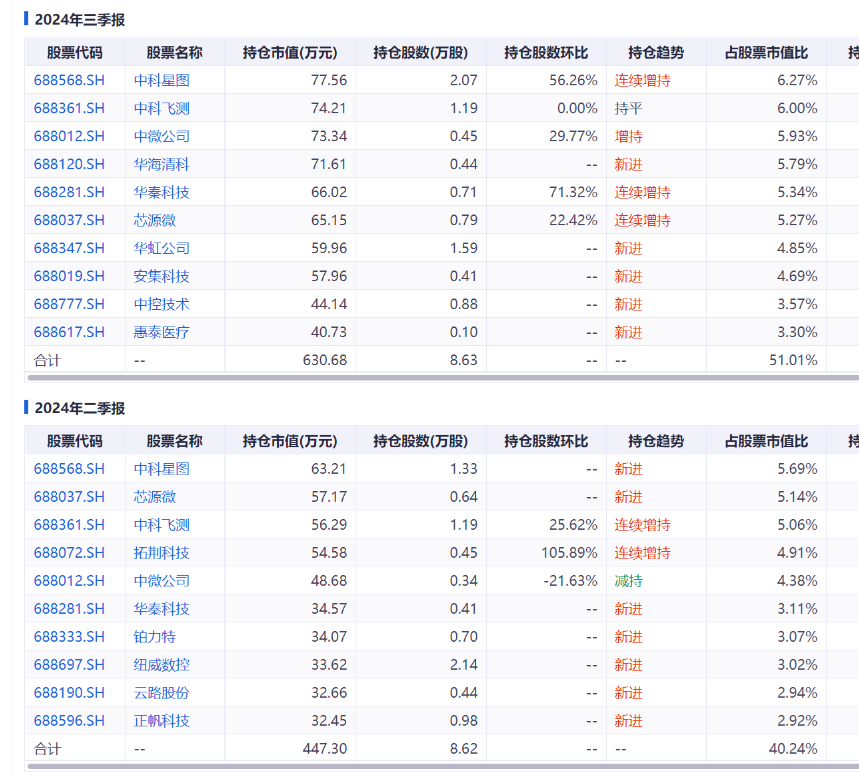Open stock code 688281.SH in 2024年二季报 table
Screen dimensions: 859x774
click(69, 609)
